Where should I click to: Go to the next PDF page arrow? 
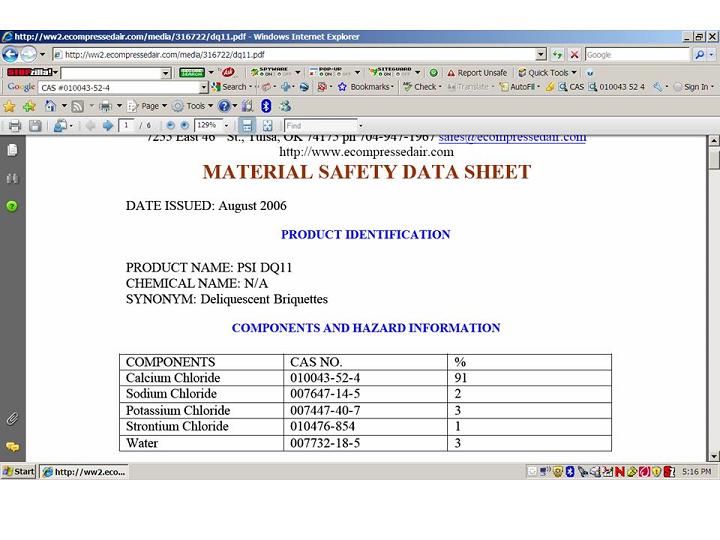108,126
